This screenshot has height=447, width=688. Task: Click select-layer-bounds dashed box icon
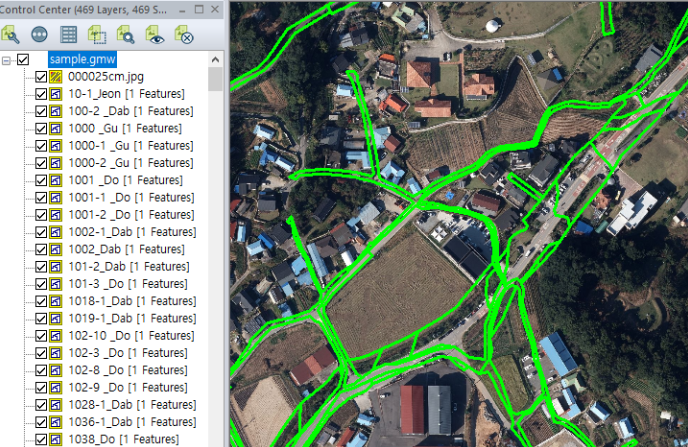(x=97, y=35)
